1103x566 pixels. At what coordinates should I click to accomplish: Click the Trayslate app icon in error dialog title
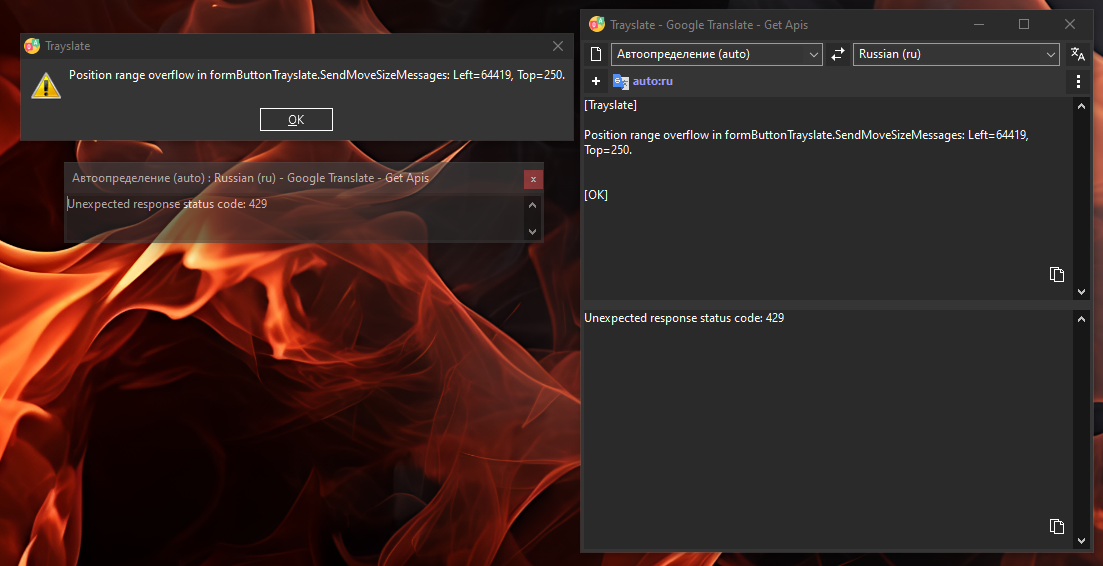32,46
